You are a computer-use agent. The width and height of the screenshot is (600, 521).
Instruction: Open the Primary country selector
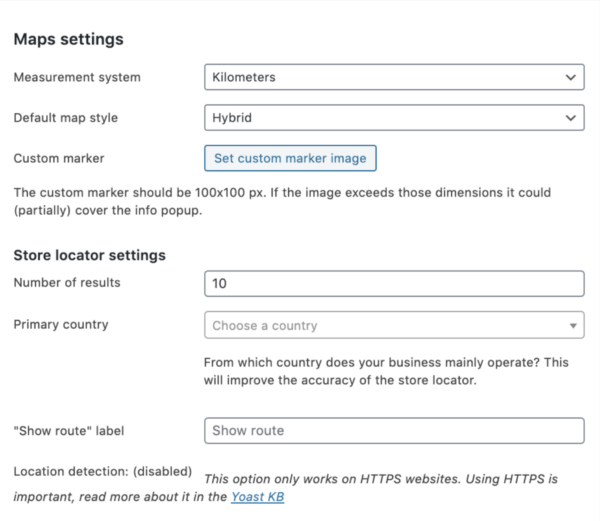pos(394,325)
